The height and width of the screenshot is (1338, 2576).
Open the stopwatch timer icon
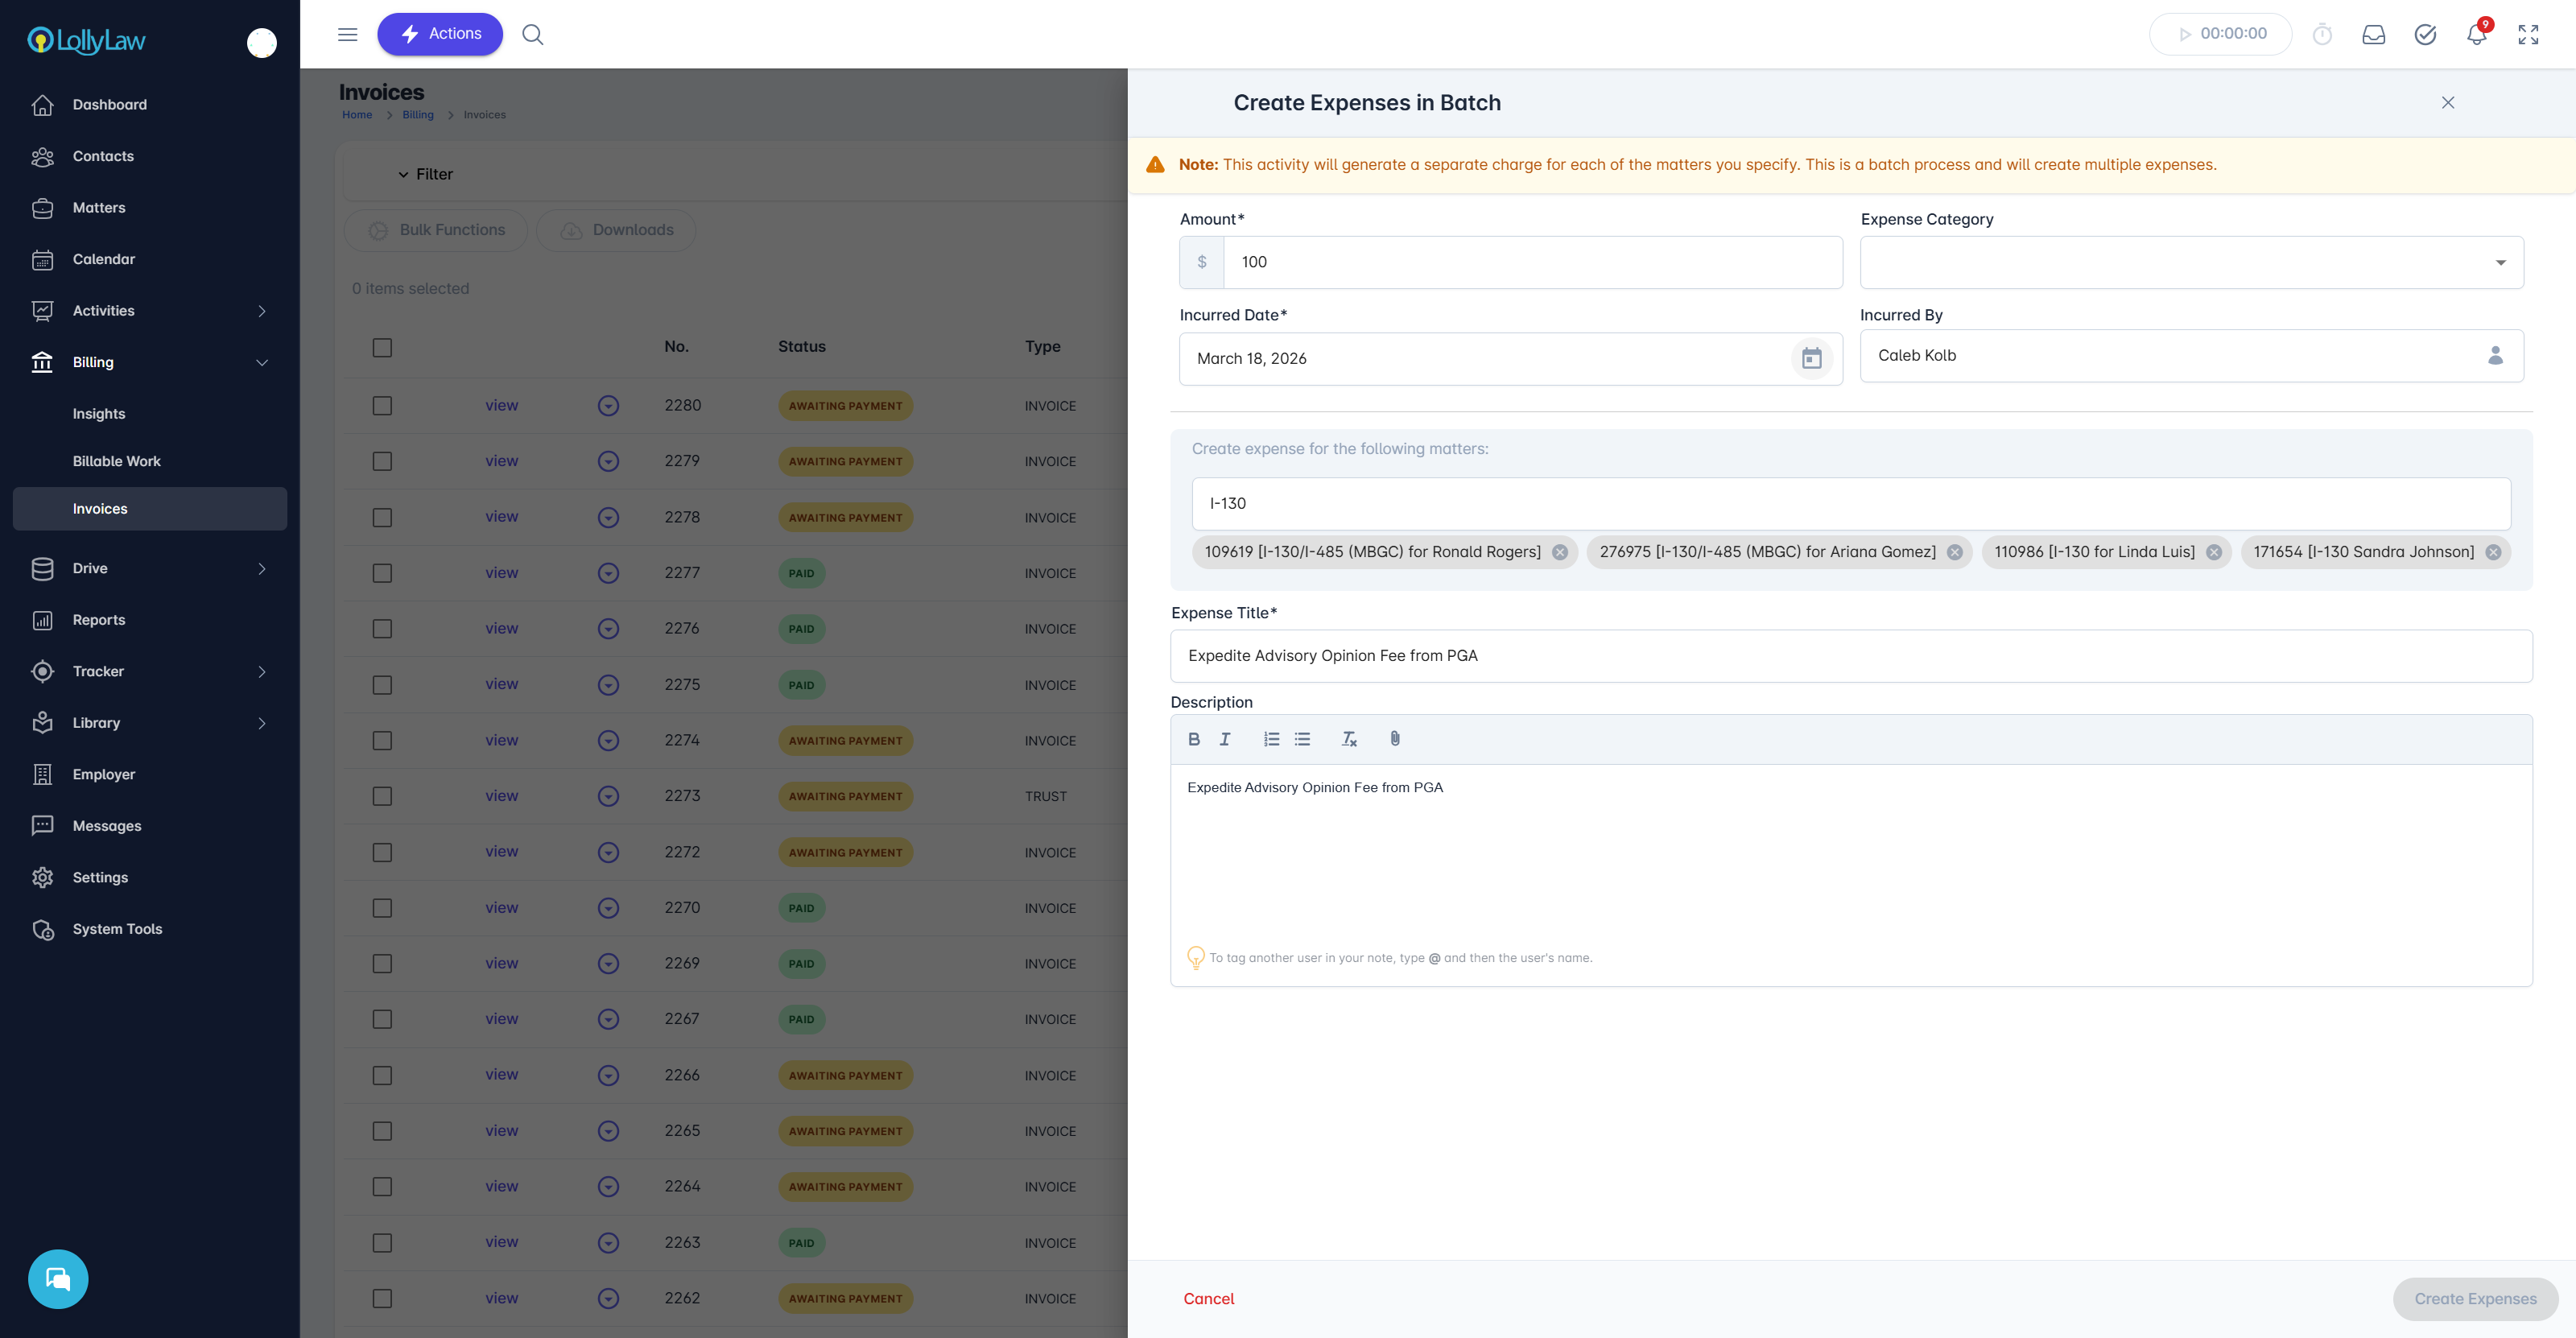pyautogui.click(x=2322, y=35)
